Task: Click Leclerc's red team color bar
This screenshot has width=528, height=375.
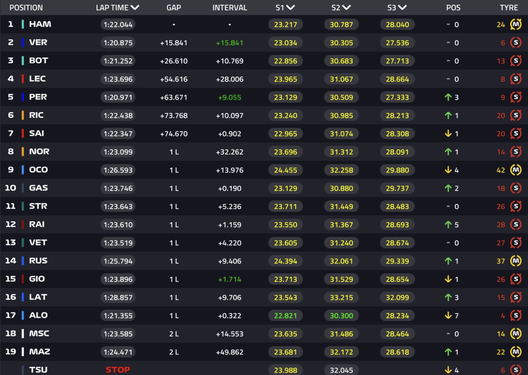Action: pos(23,79)
